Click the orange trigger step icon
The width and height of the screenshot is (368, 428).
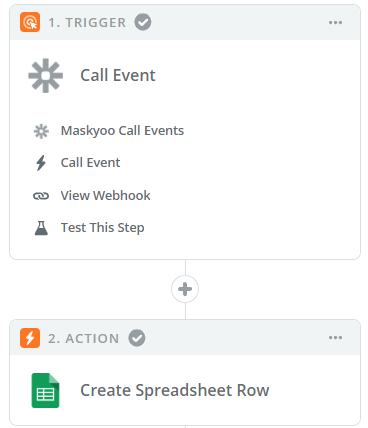30,22
